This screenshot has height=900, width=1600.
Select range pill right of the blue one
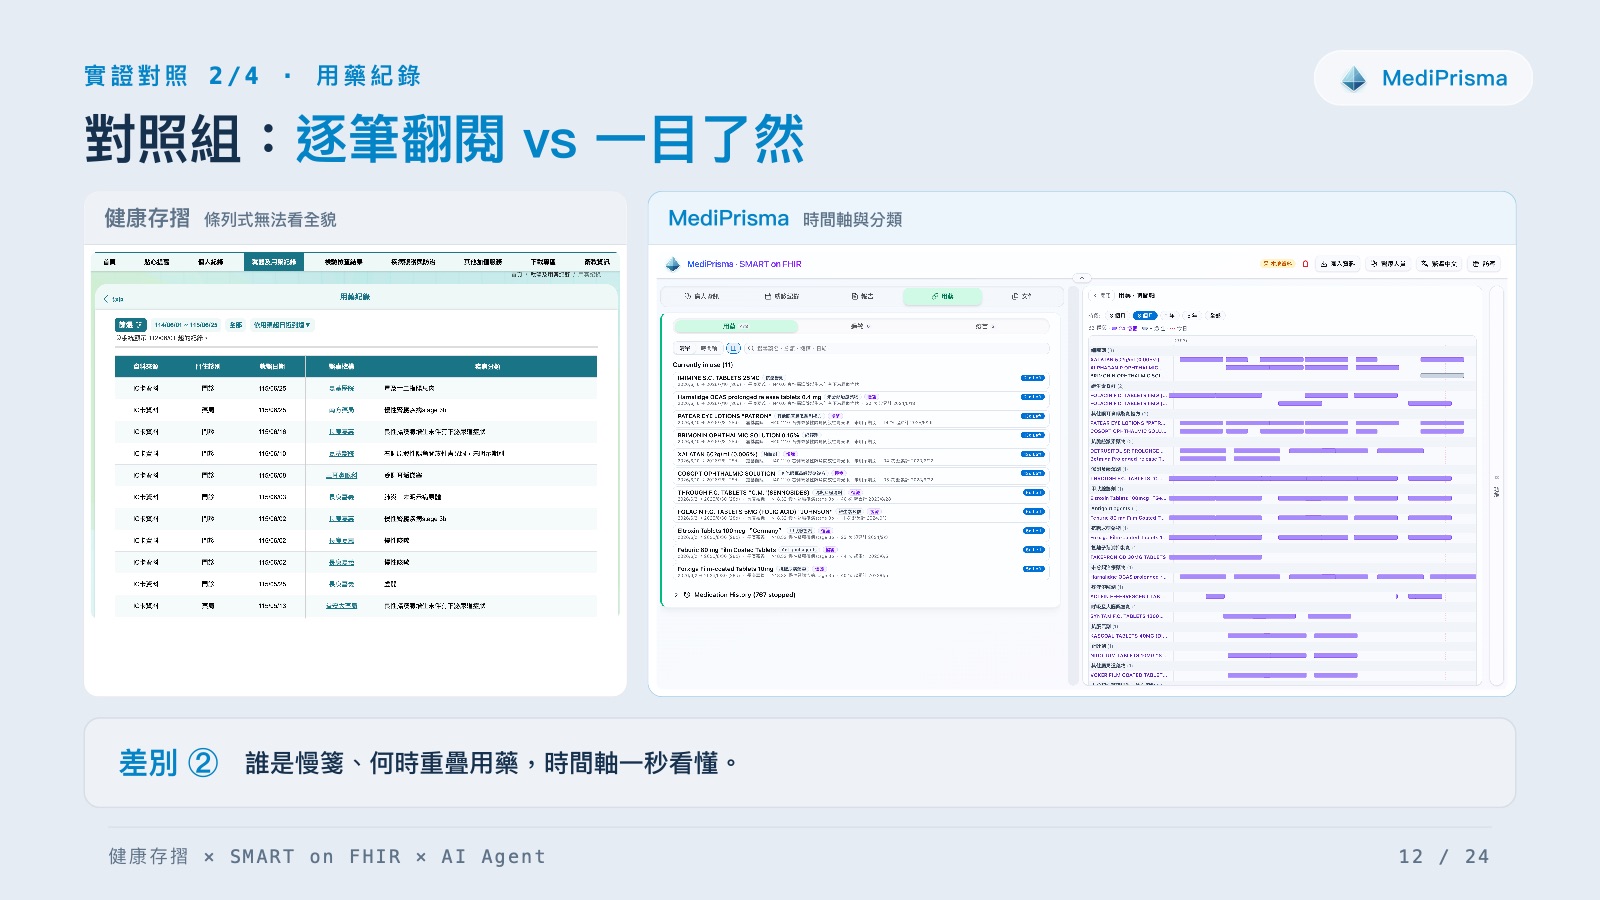pyautogui.click(x=1171, y=315)
